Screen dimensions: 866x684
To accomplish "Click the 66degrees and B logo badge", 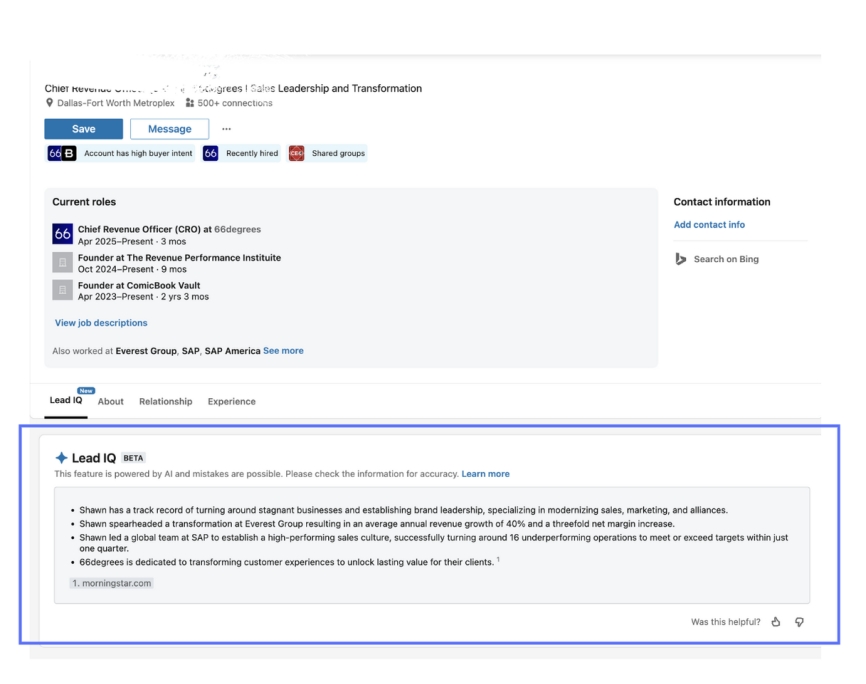I will [62, 153].
